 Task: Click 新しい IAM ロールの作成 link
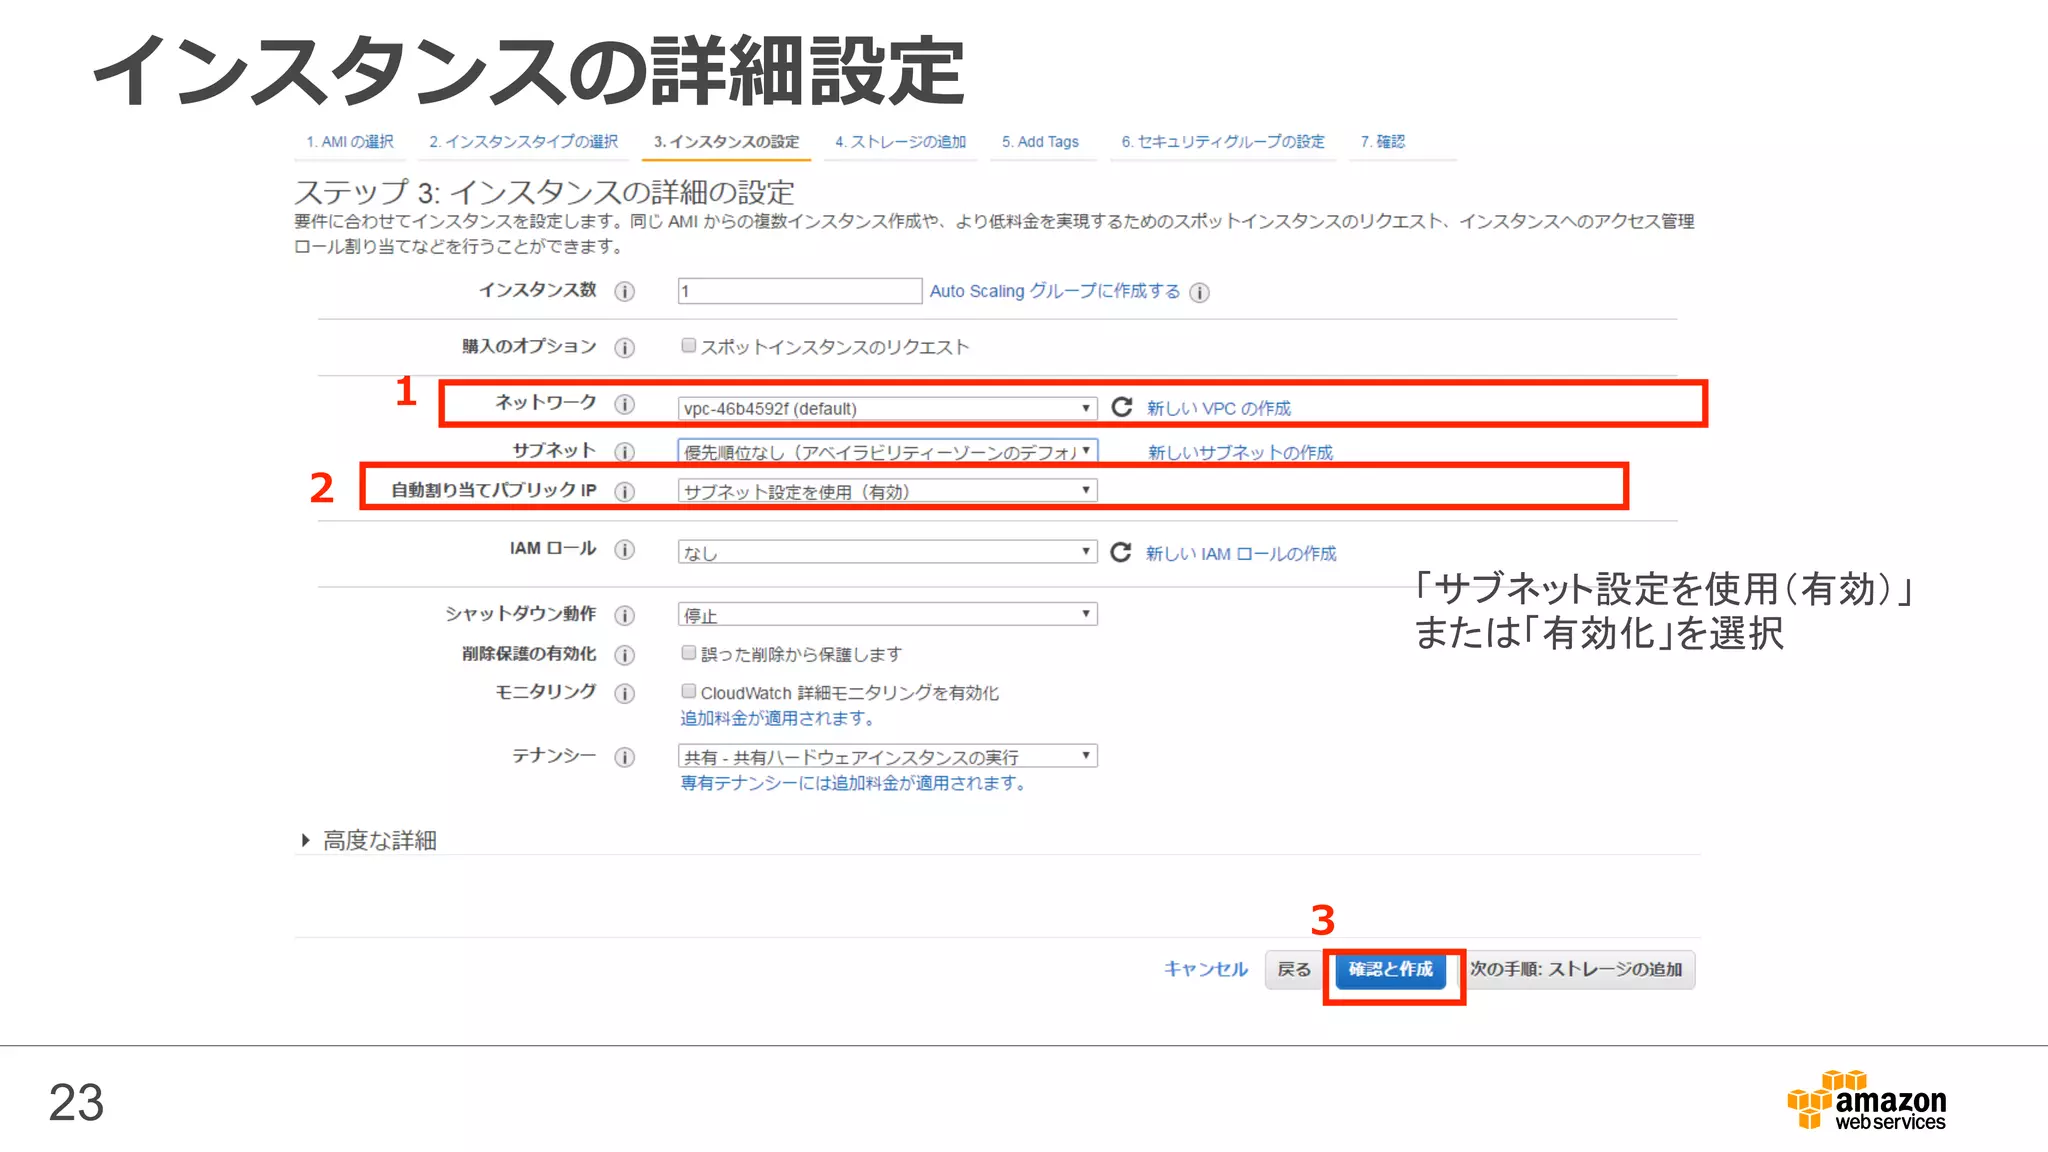pyautogui.click(x=1241, y=553)
